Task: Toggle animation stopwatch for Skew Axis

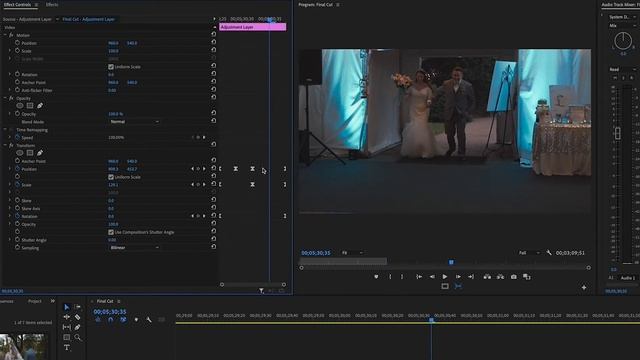Action: click(17, 208)
